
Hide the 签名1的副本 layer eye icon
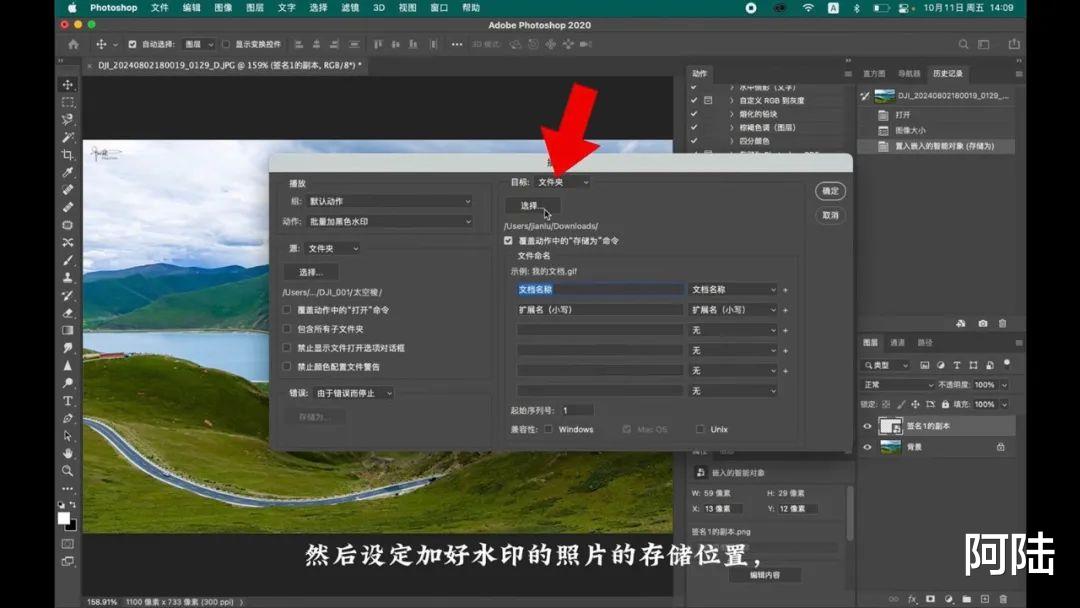[867, 426]
